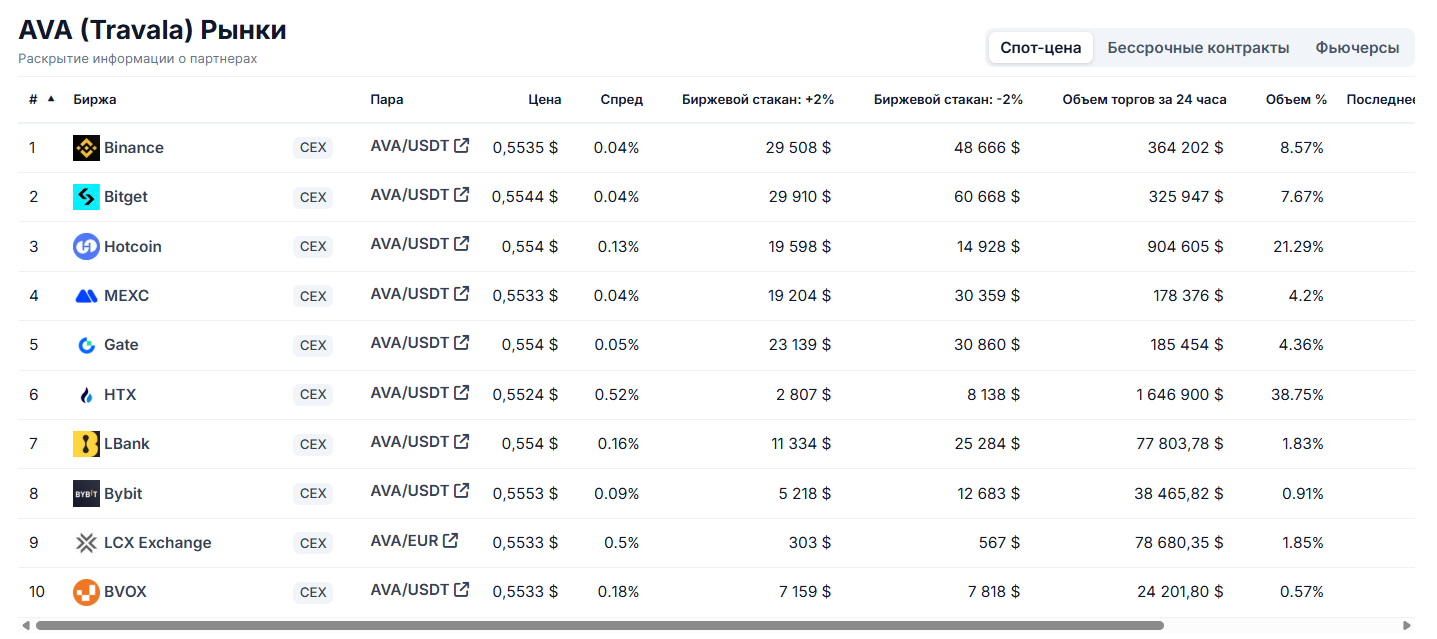Click the right arrow of horizontal scrollbar
The width and height of the screenshot is (1437, 639).
point(1407,626)
